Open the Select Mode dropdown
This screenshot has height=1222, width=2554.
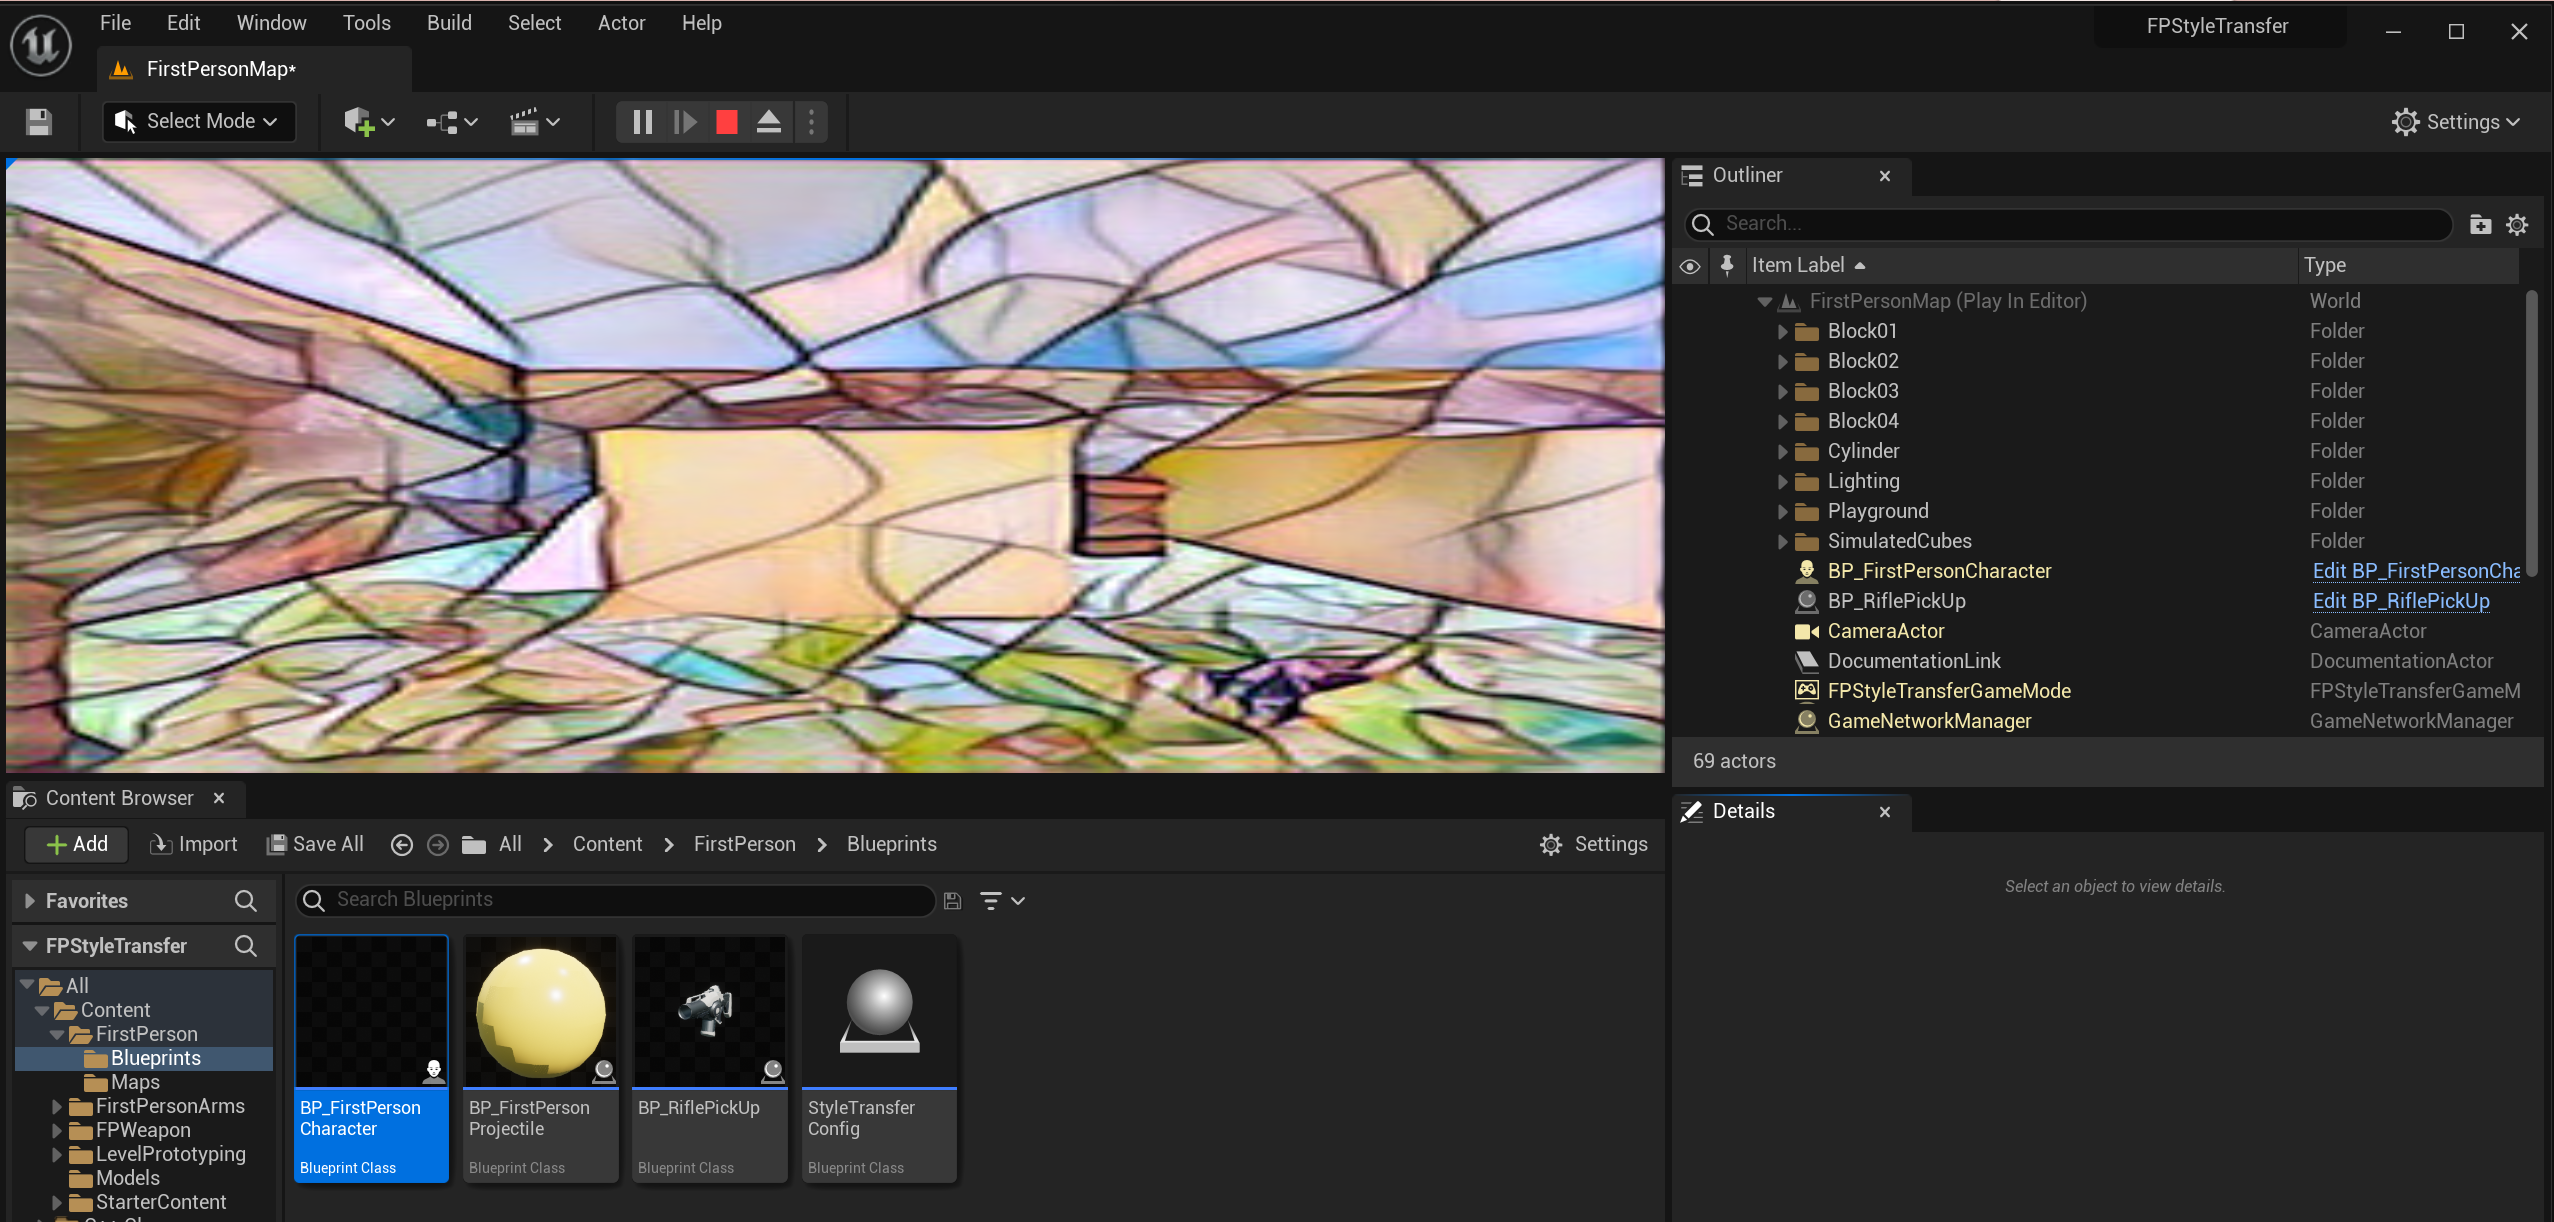[x=200, y=122]
